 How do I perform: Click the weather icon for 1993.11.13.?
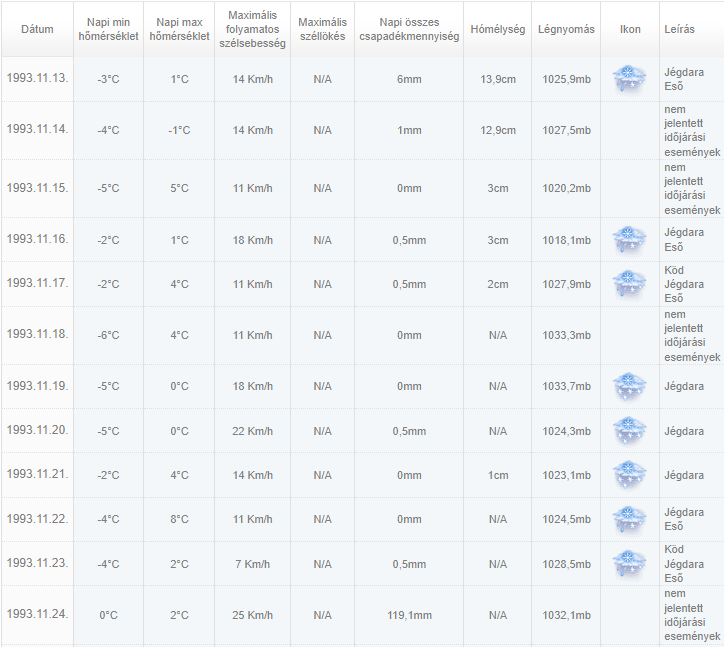(x=629, y=79)
